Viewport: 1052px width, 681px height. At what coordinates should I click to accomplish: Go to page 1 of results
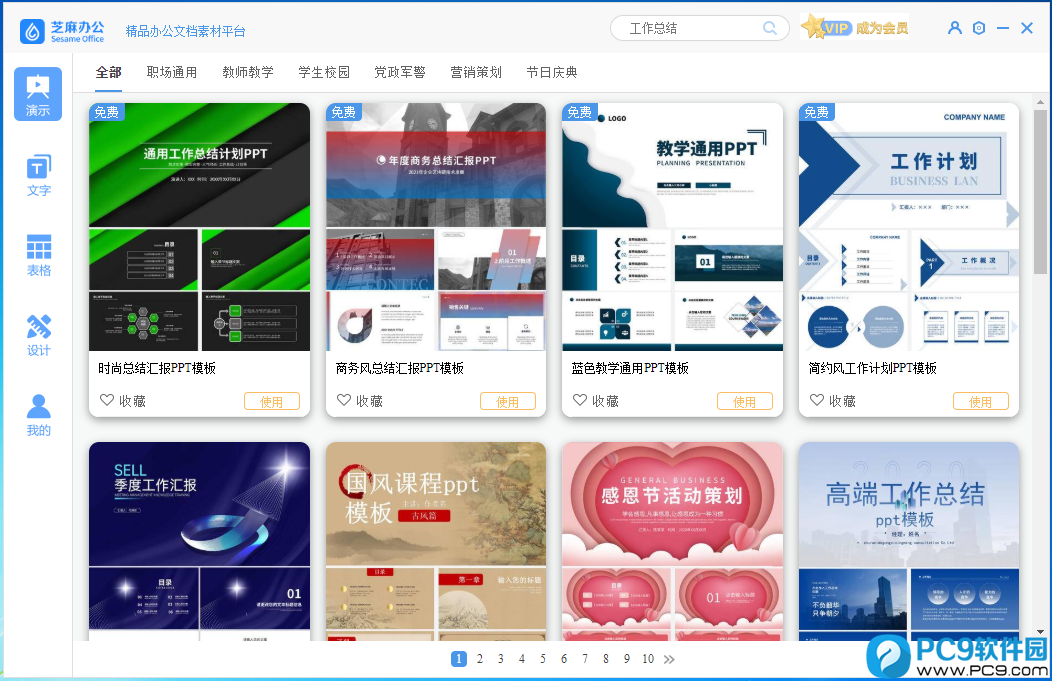coord(459,659)
